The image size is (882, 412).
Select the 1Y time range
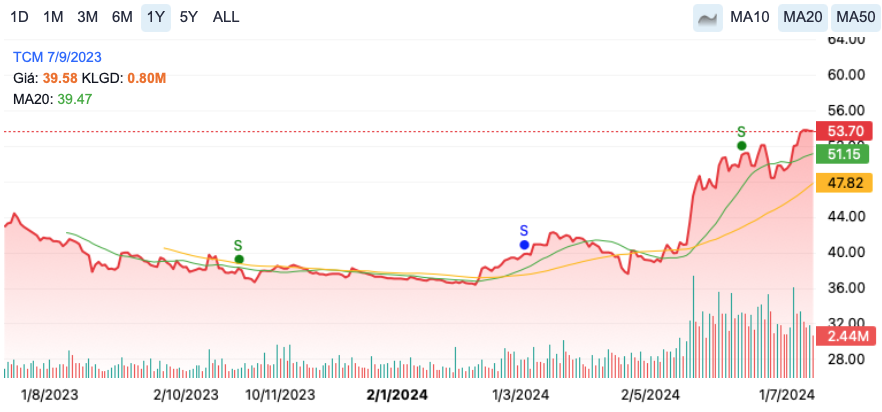[155, 17]
